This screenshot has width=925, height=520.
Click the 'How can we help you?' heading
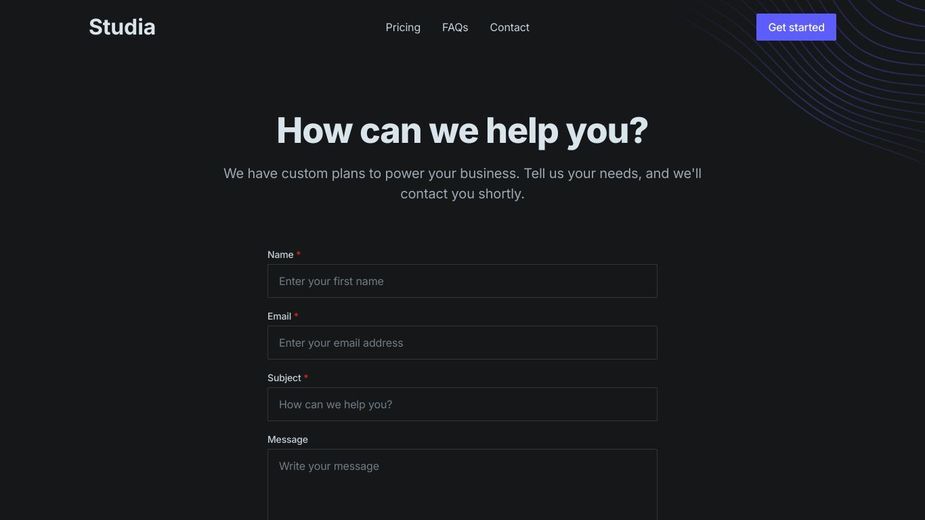462,131
